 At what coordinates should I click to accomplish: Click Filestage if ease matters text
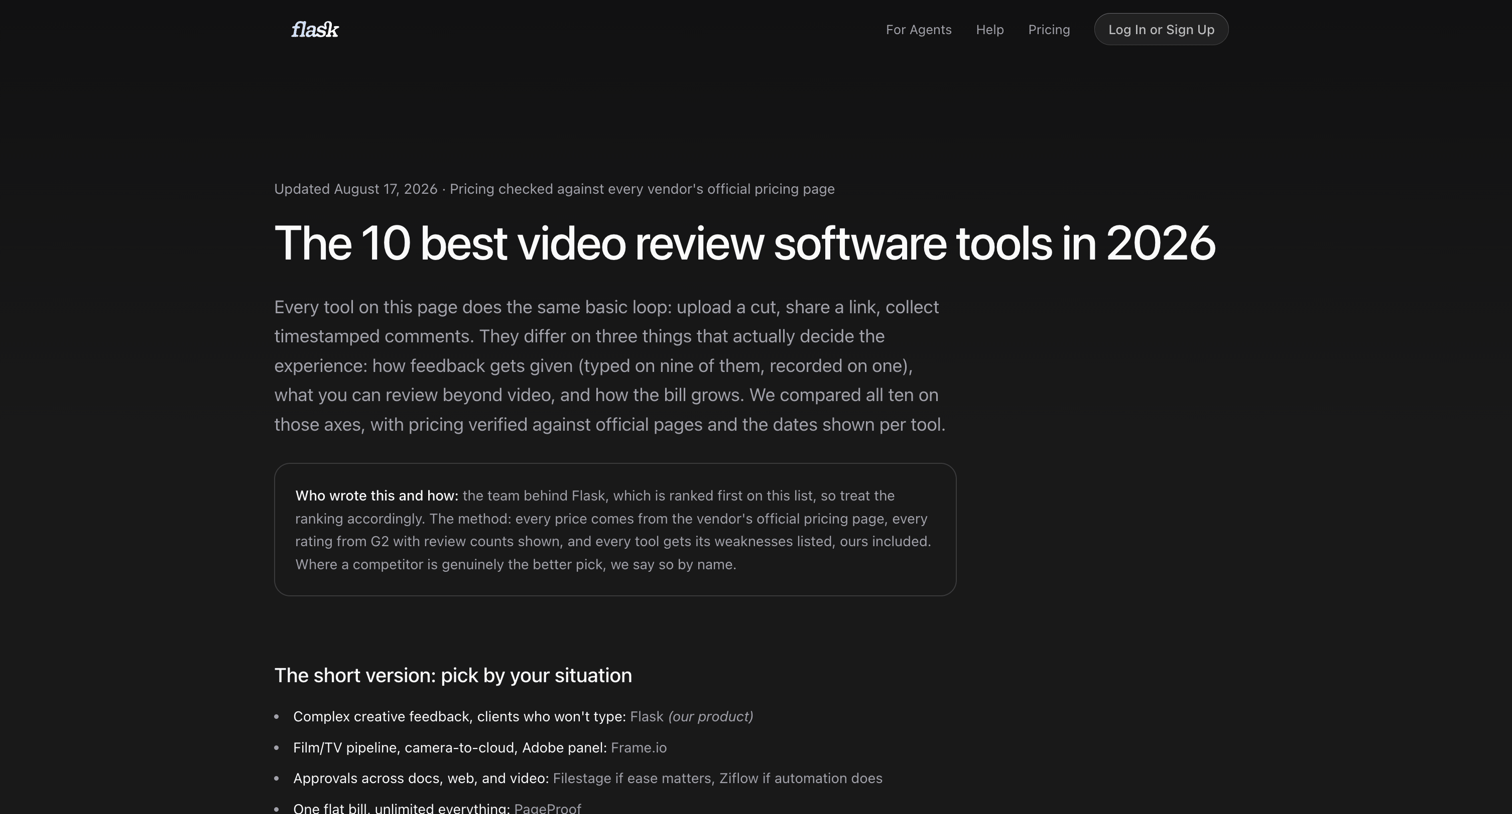click(x=632, y=778)
